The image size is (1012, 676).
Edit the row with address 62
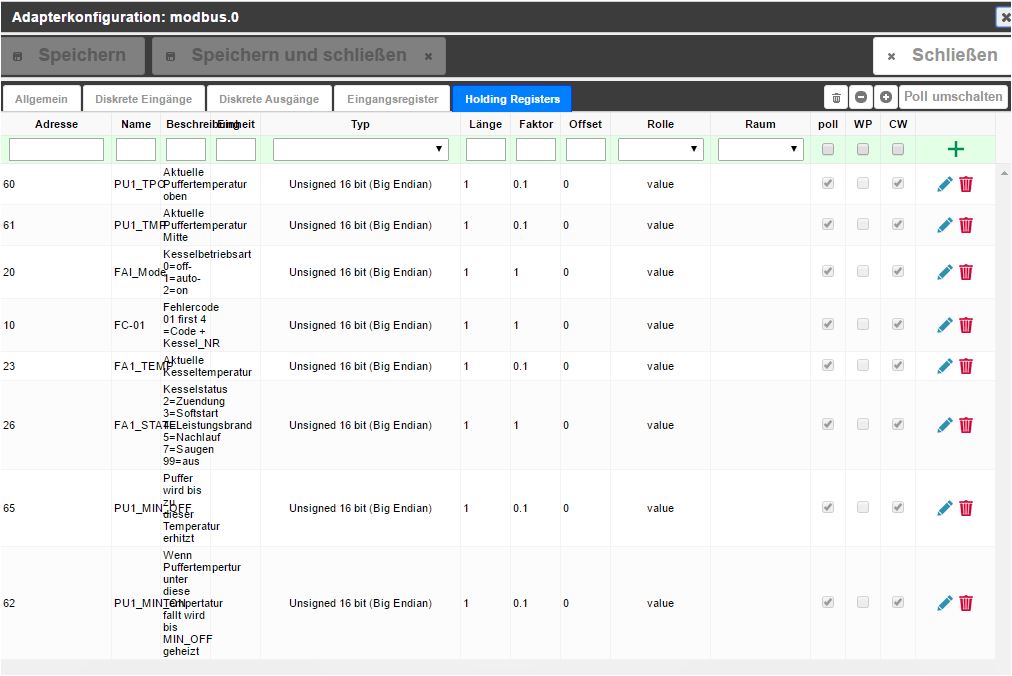(x=944, y=604)
